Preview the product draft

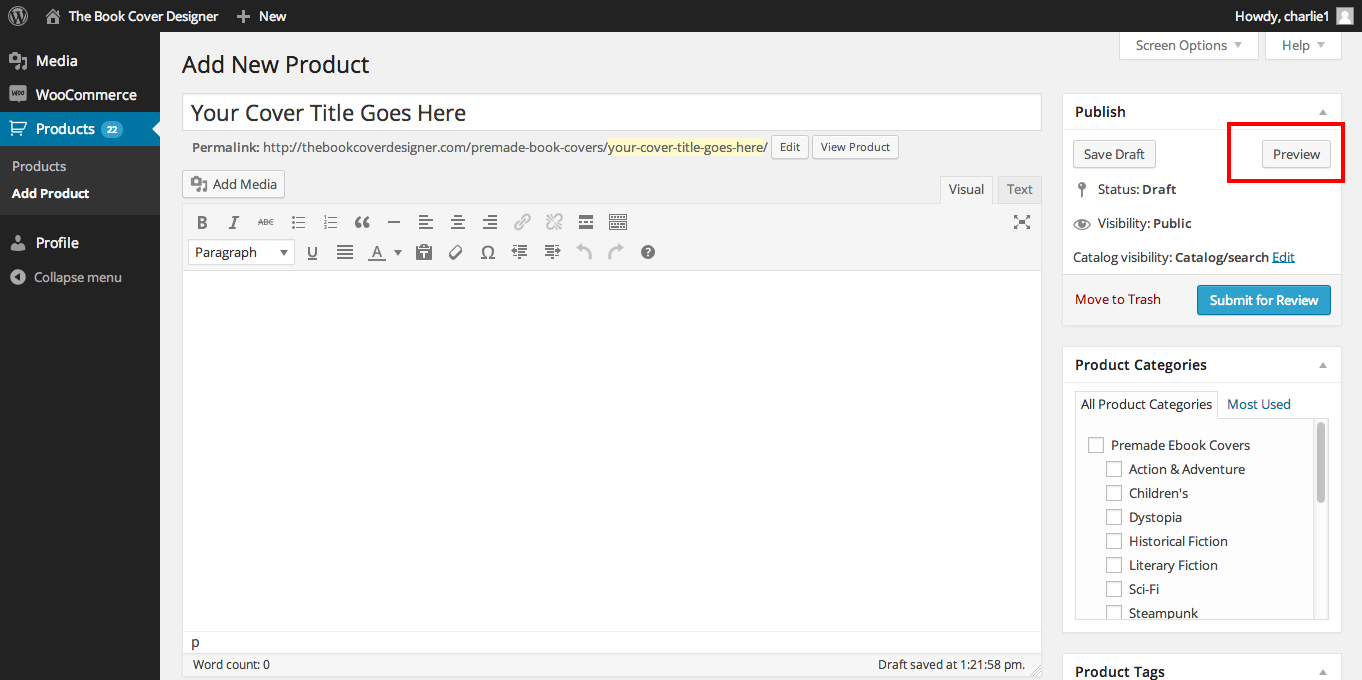pos(1296,154)
